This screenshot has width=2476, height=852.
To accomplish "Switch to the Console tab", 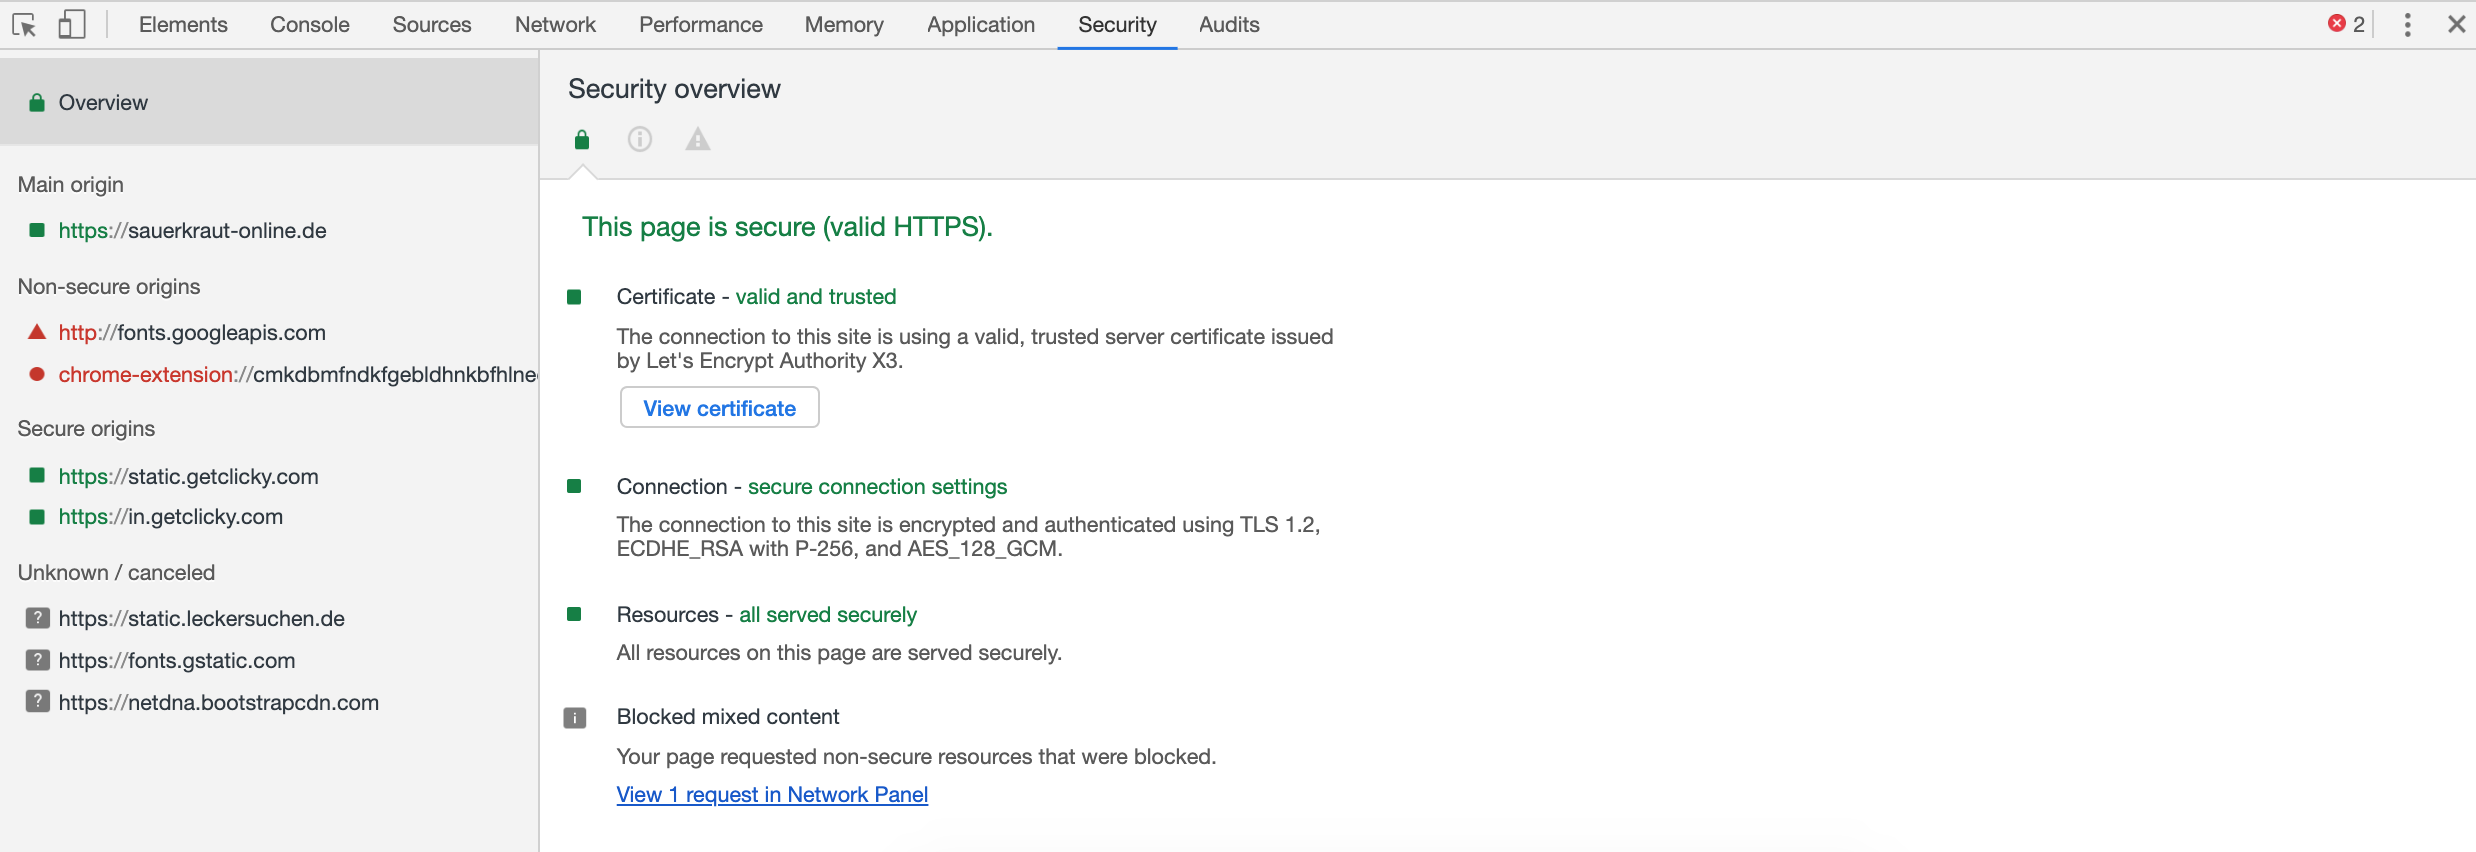I will [309, 25].
